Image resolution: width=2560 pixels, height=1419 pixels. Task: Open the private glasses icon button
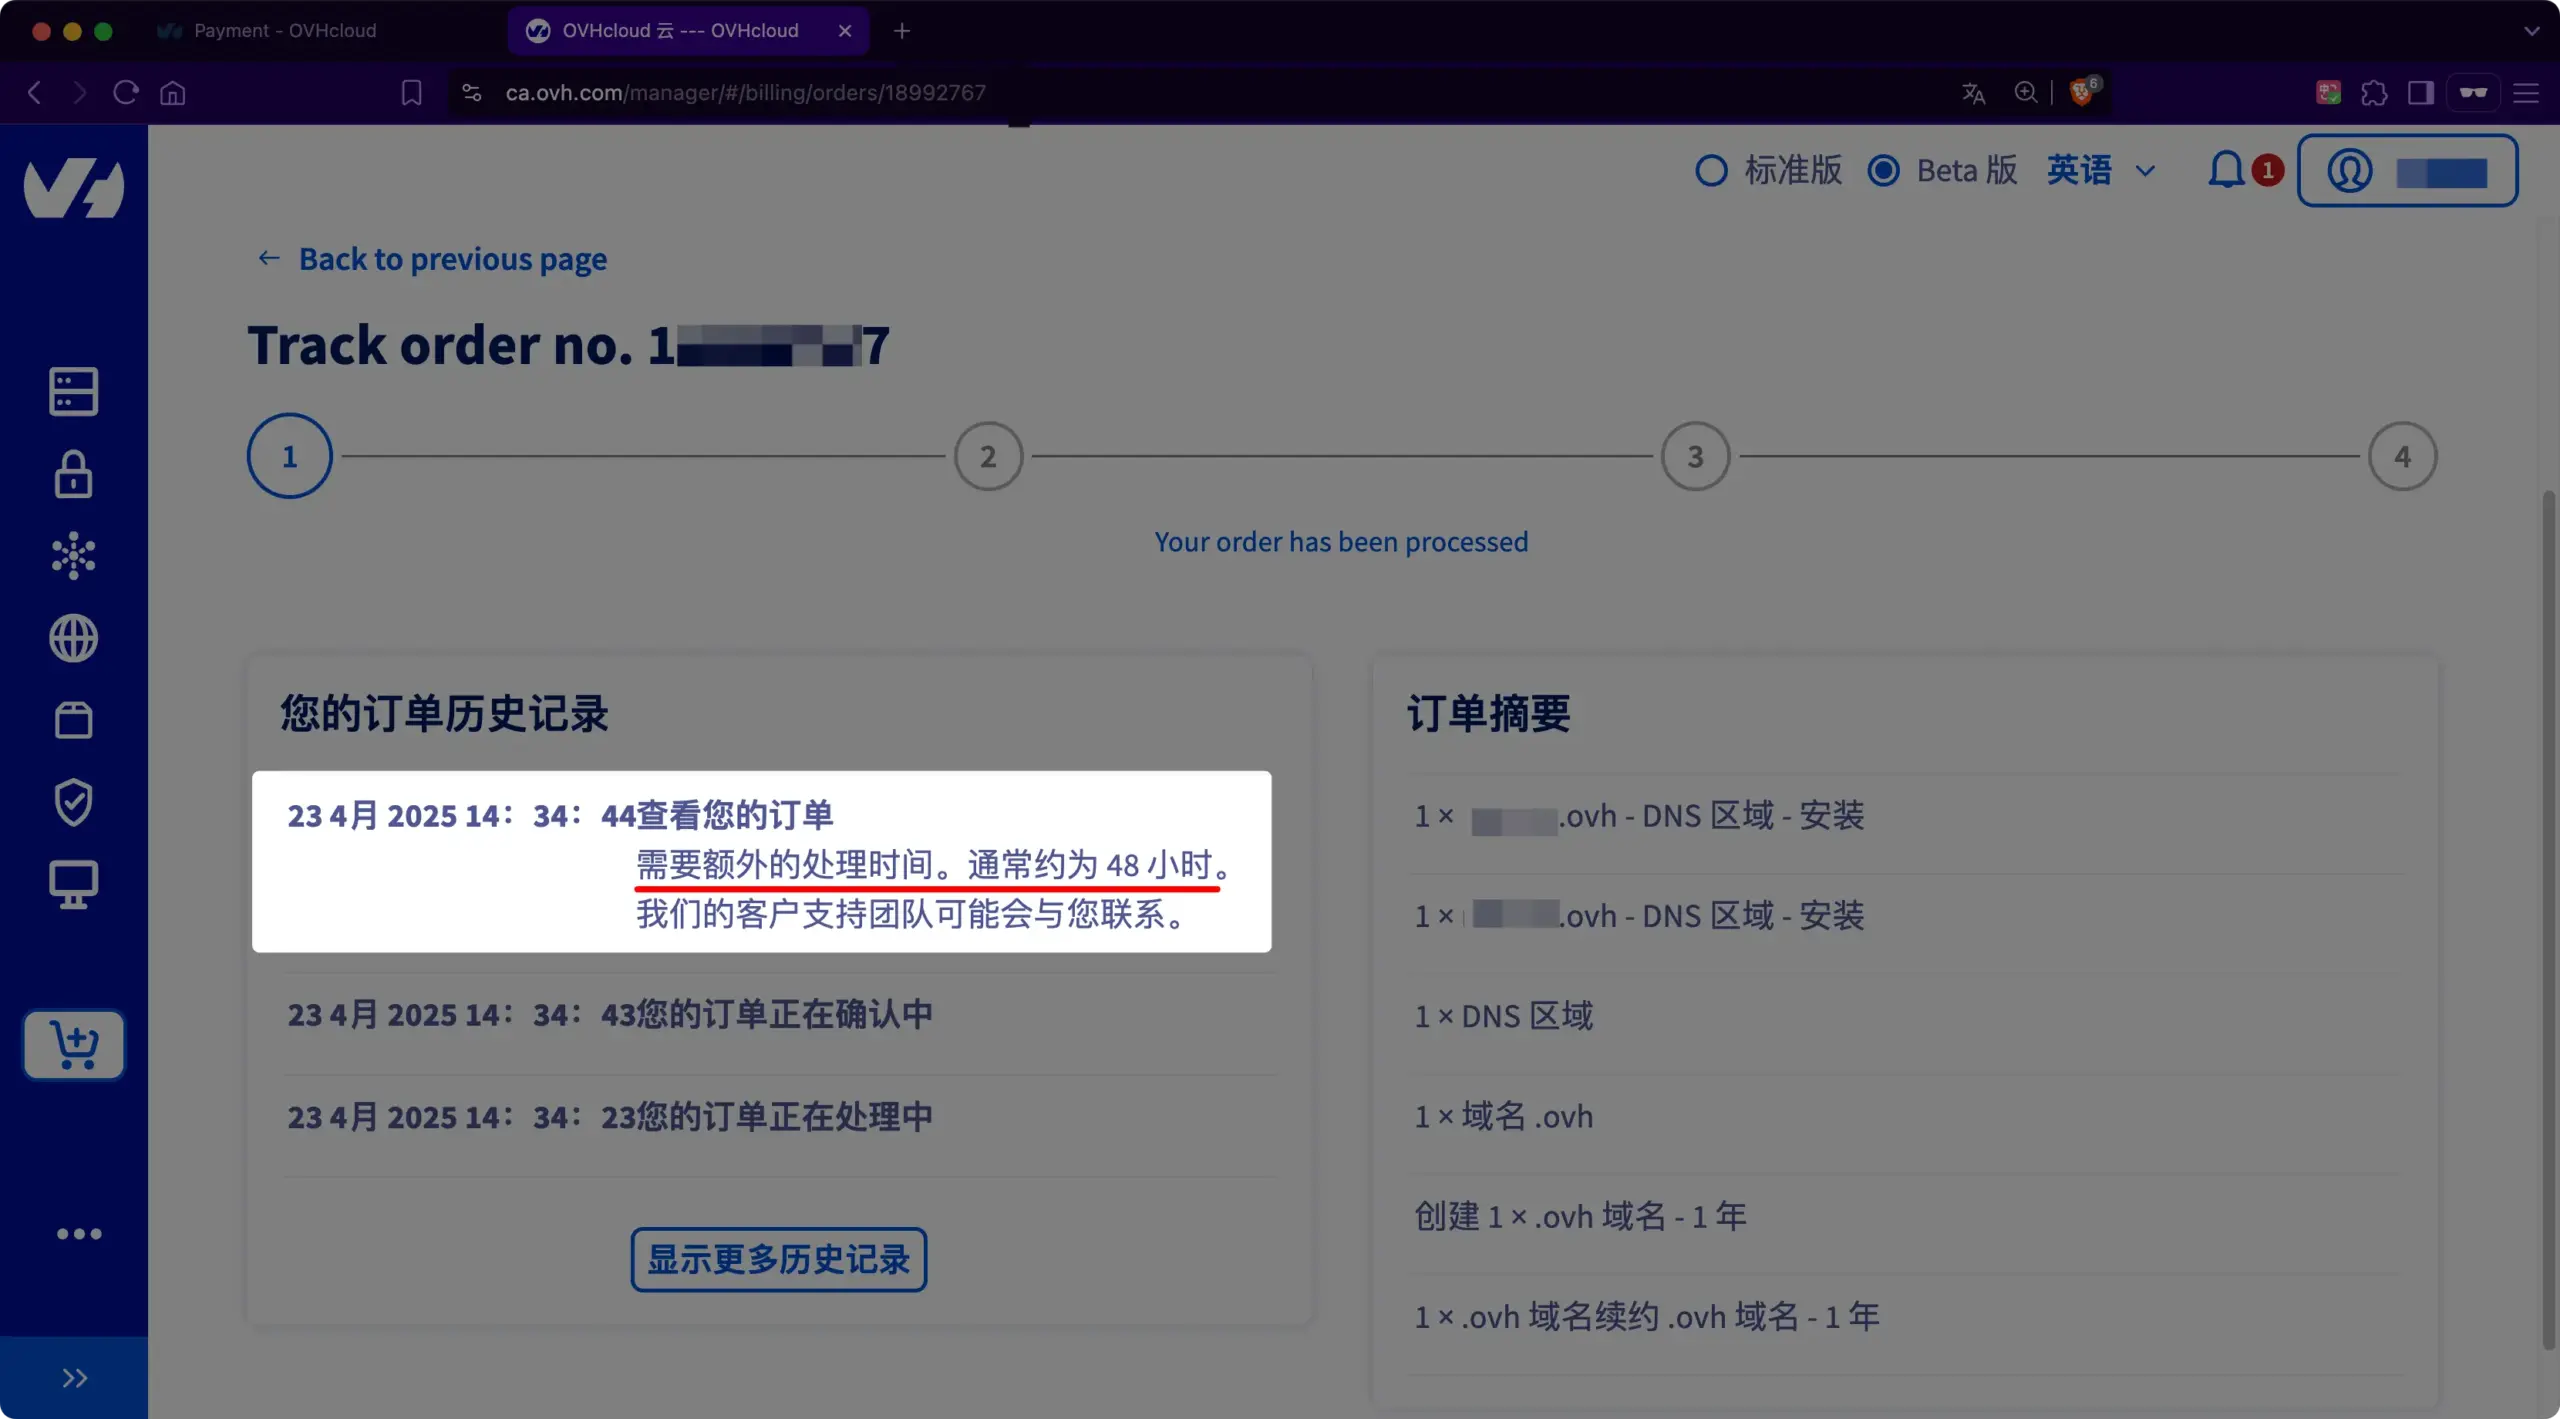click(x=2473, y=93)
